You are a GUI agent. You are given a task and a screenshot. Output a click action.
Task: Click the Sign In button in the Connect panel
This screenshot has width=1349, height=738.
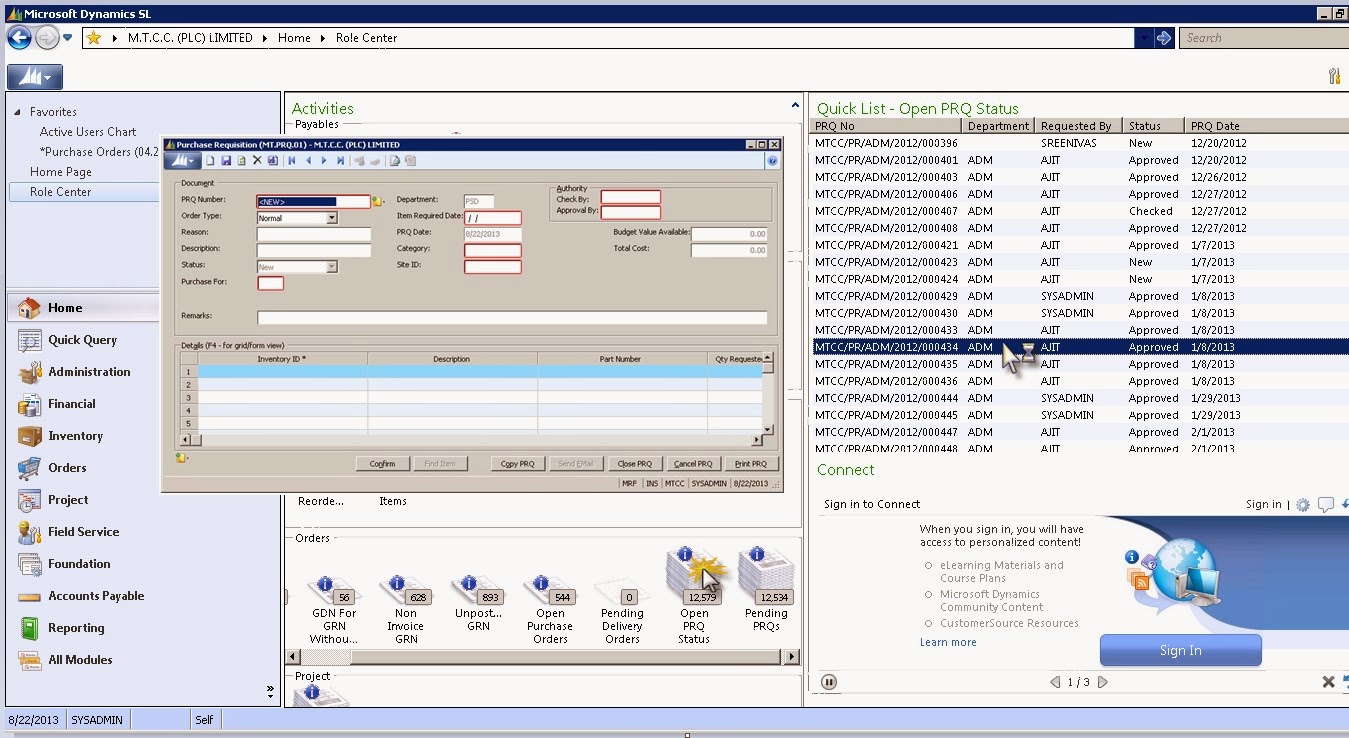[x=1180, y=650]
